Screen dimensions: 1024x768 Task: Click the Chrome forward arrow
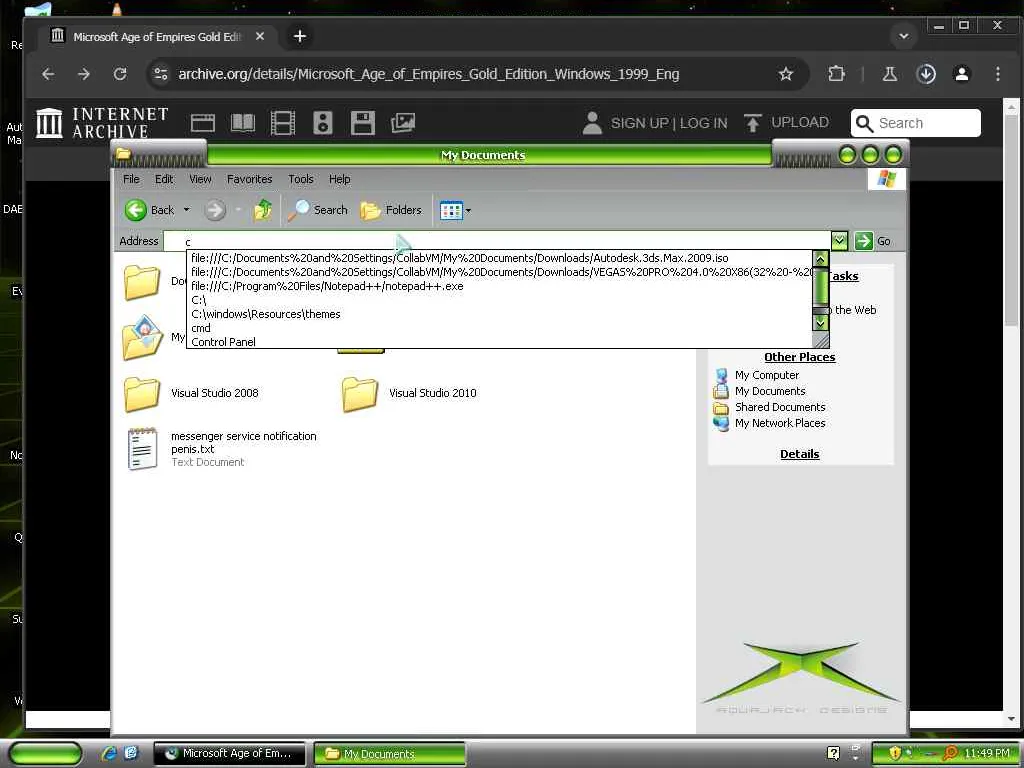pyautogui.click(x=84, y=74)
